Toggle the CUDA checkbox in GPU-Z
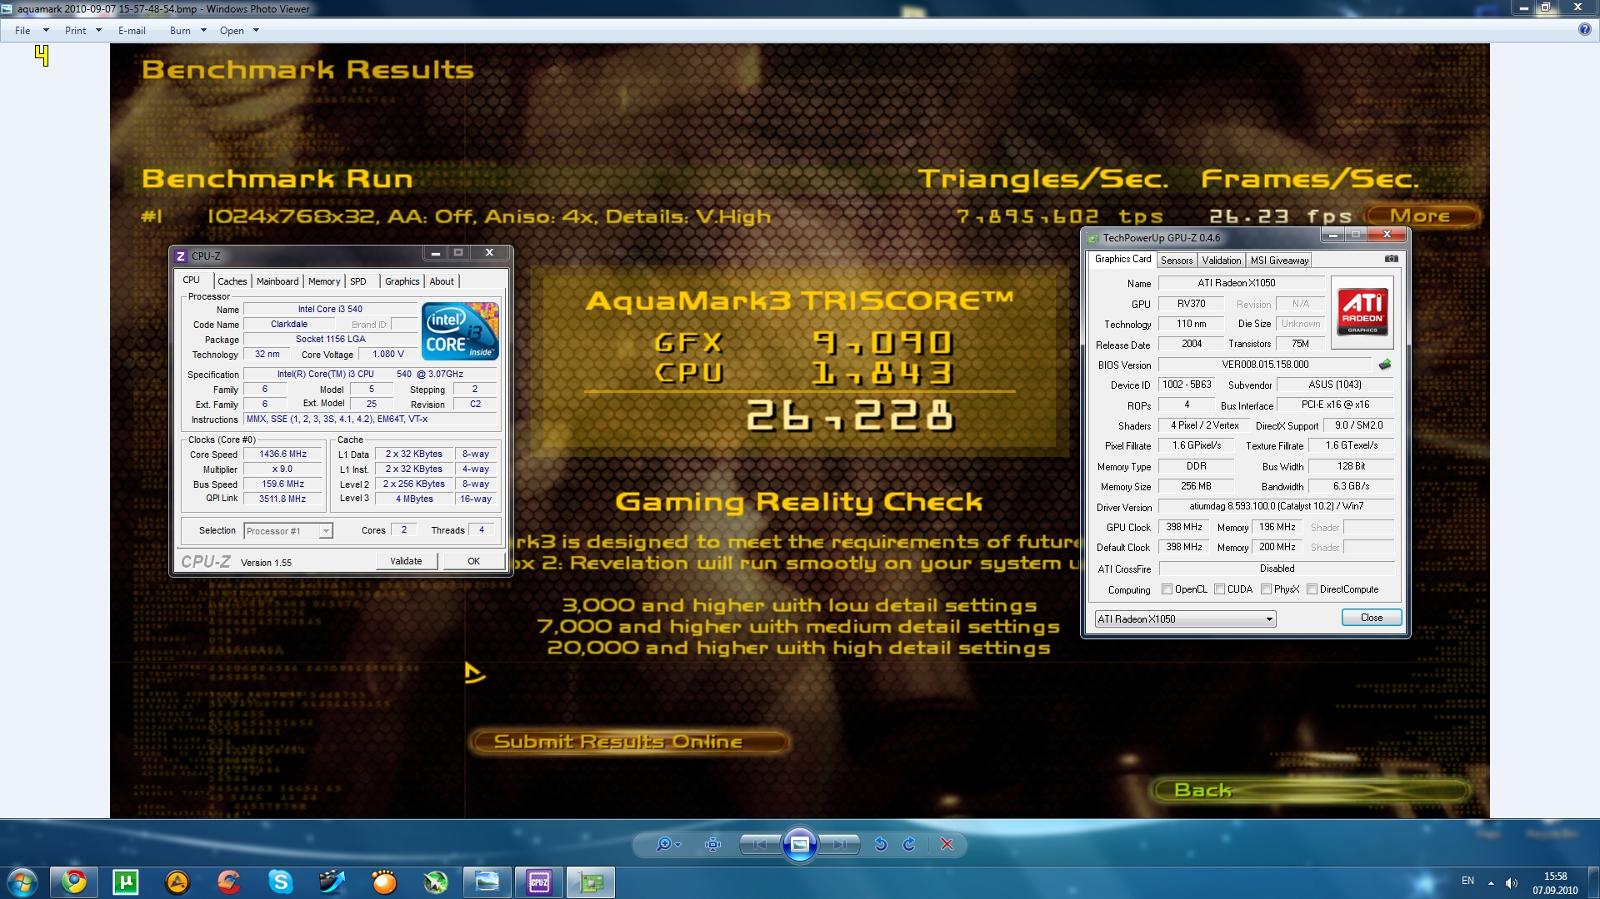This screenshot has width=1600, height=899. pyautogui.click(x=1219, y=589)
